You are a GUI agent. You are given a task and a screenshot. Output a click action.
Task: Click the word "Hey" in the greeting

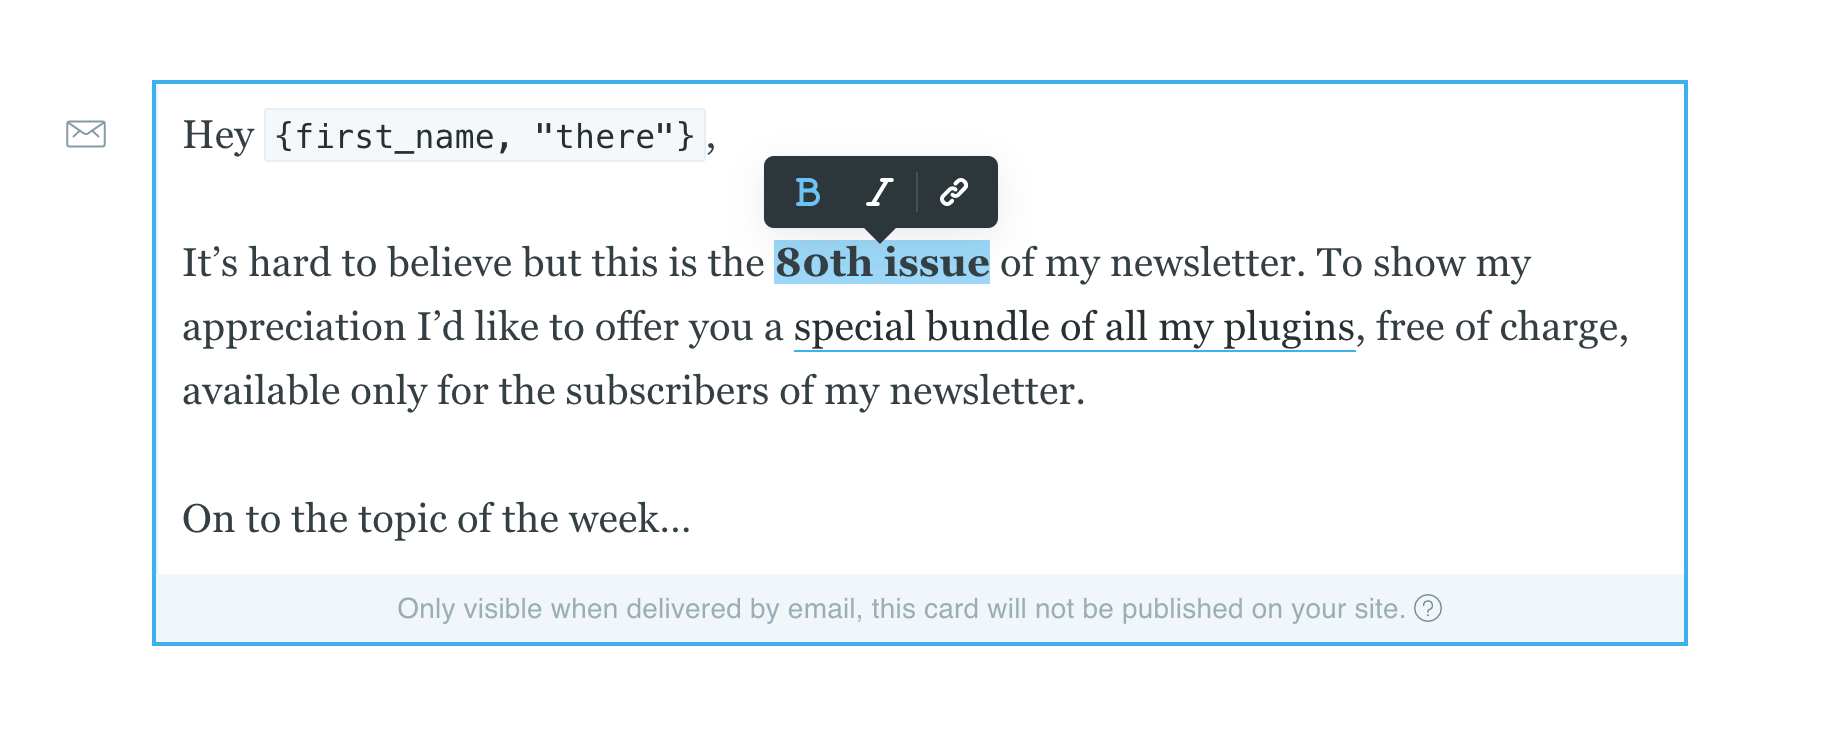tap(218, 136)
